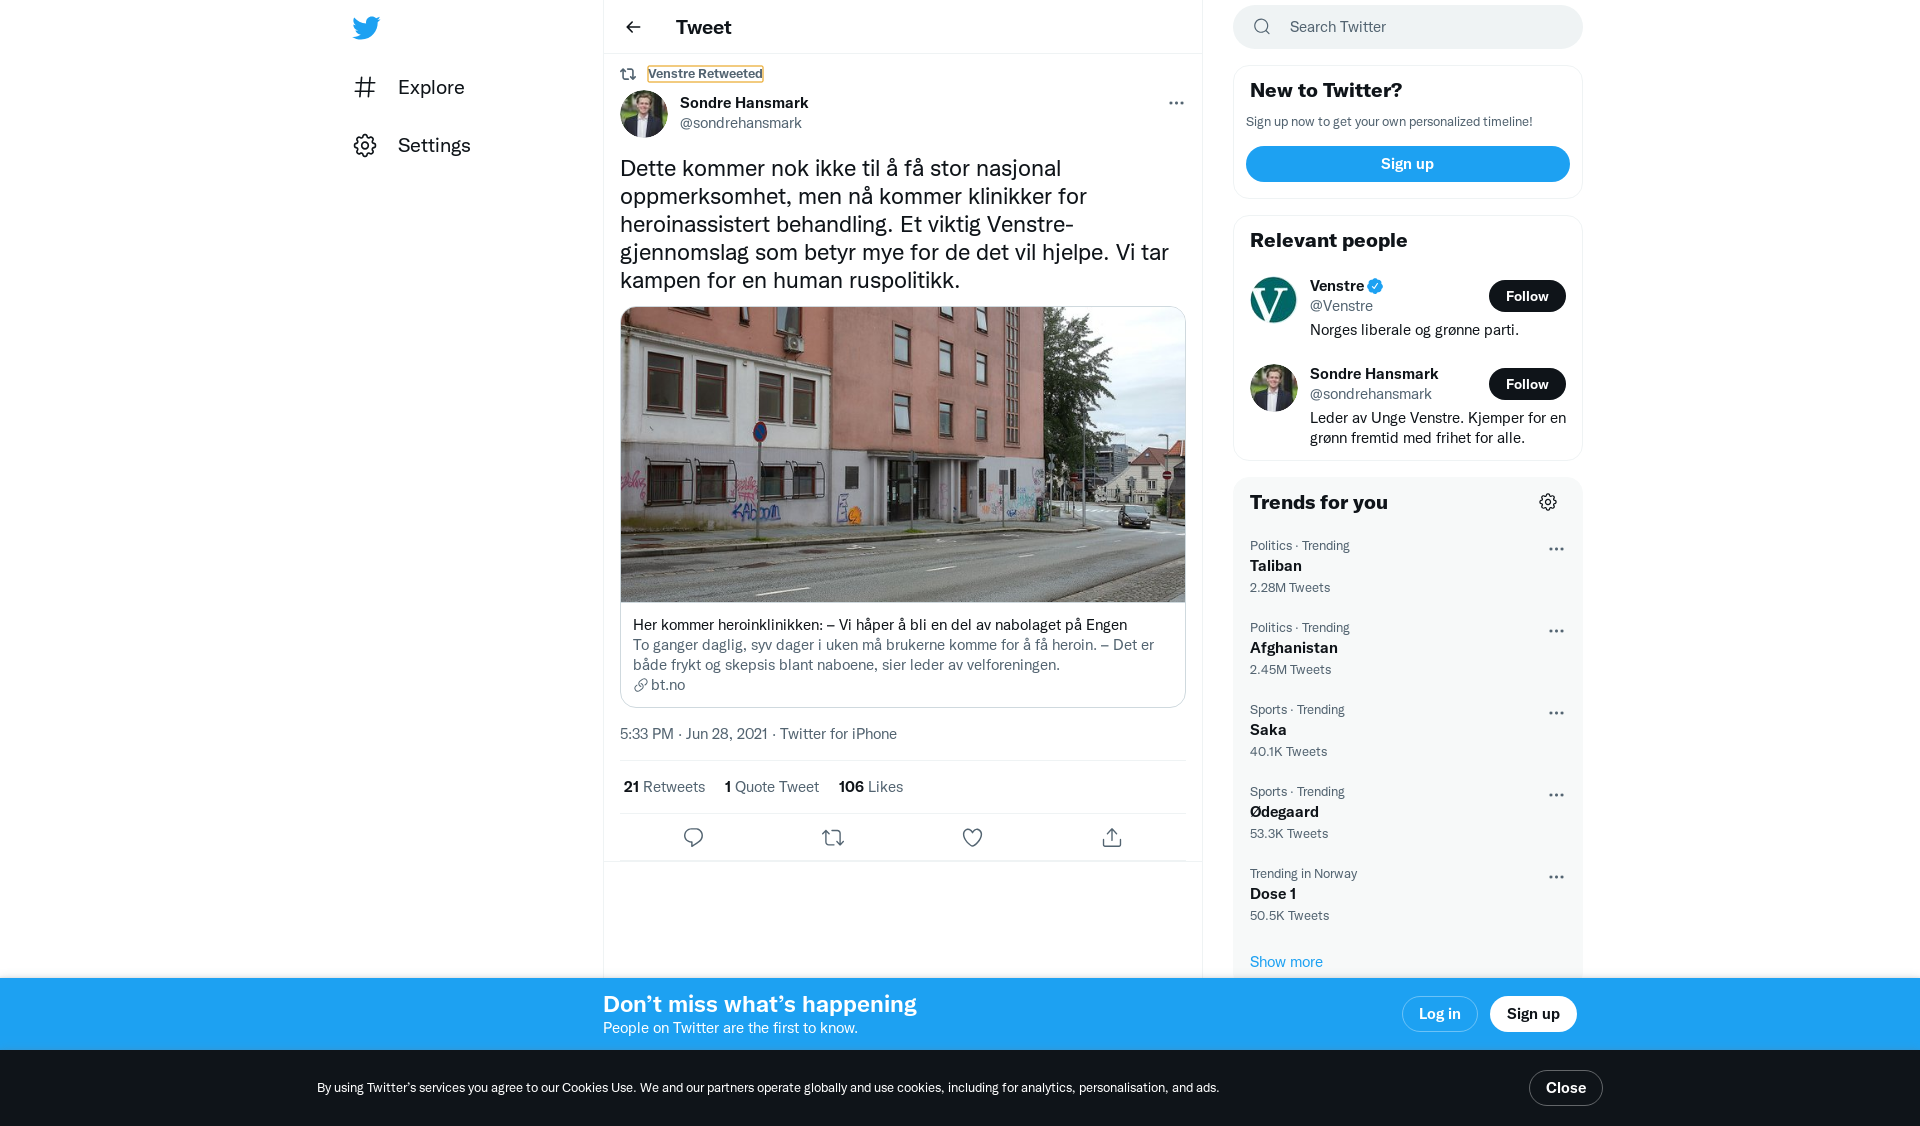Click the Twitter bird logo
This screenshot has height=1126, width=1920.
coord(366,27)
